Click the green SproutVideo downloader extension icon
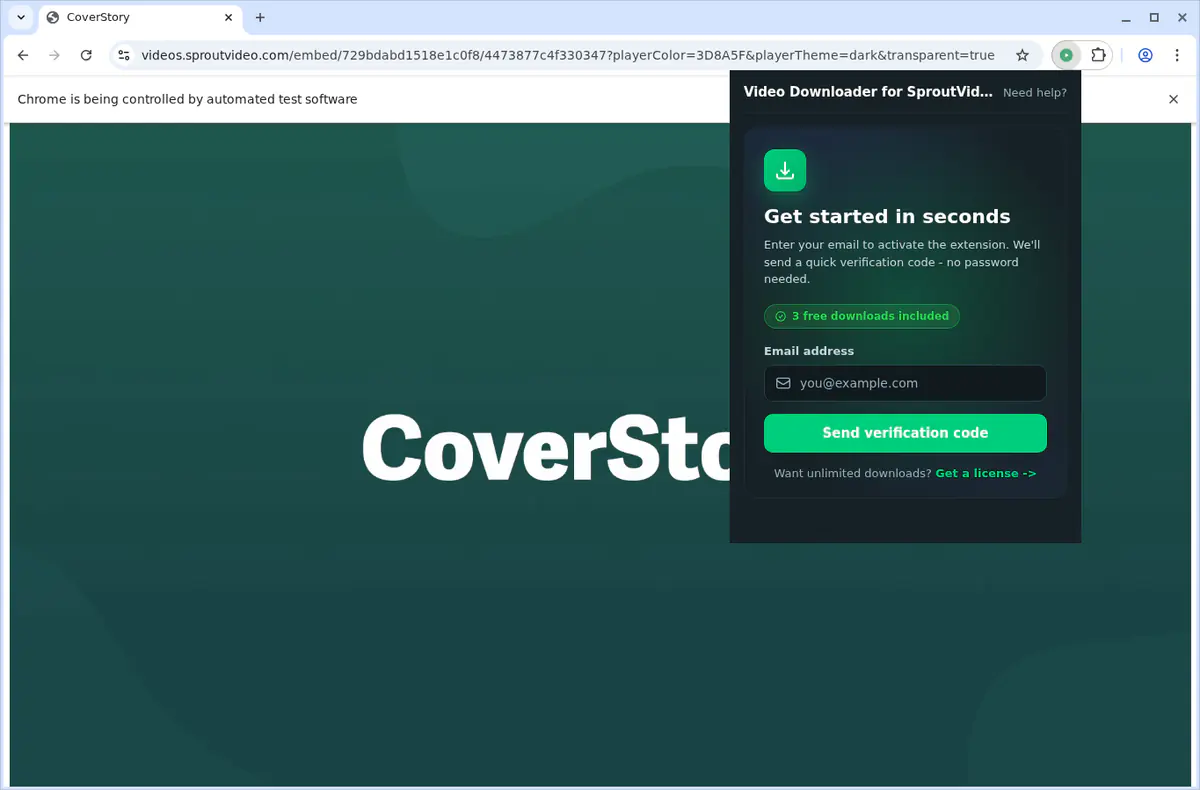Image resolution: width=1200 pixels, height=790 pixels. (1067, 55)
